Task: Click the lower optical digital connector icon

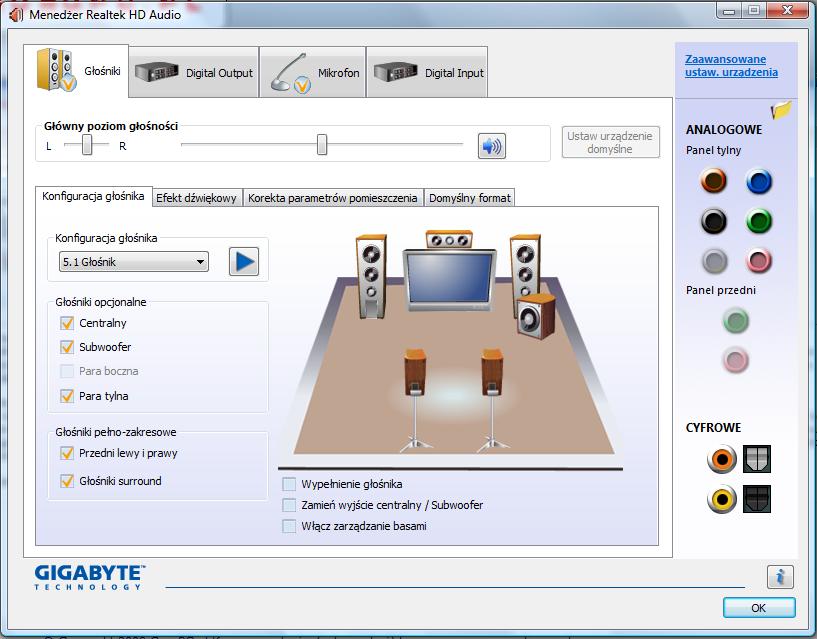Action: (757, 499)
